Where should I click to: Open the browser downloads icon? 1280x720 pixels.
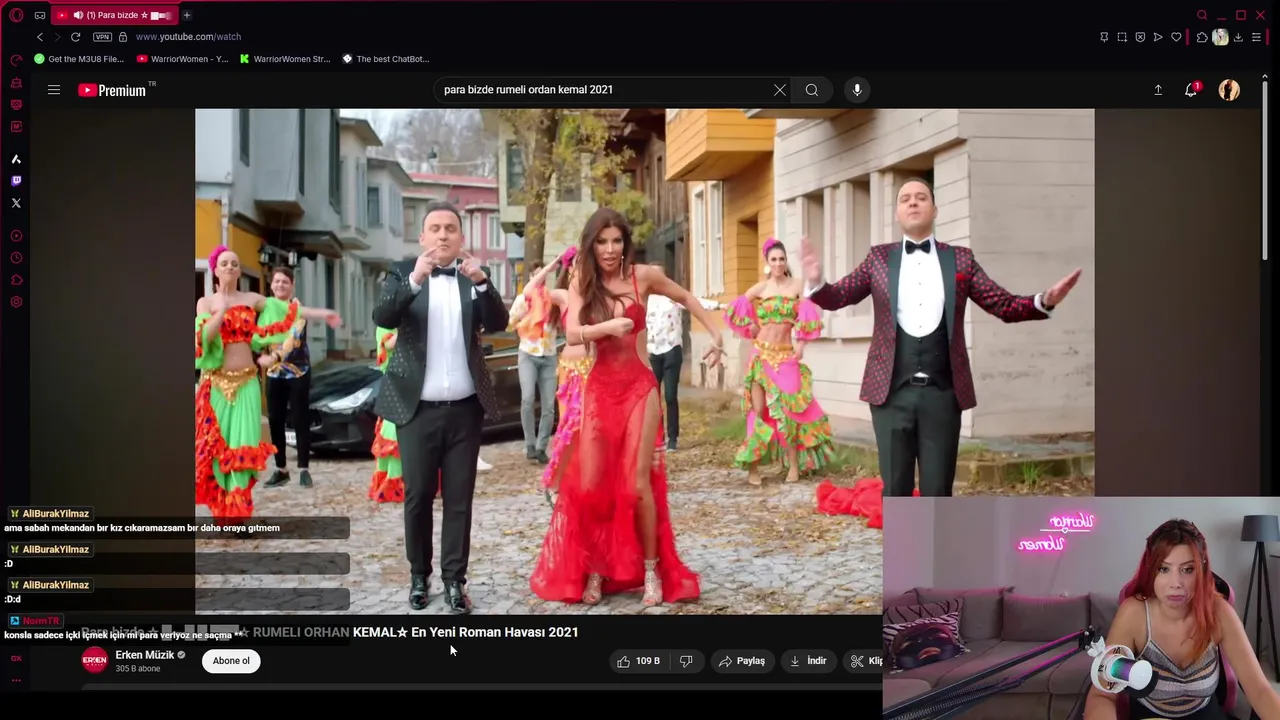tap(1238, 37)
